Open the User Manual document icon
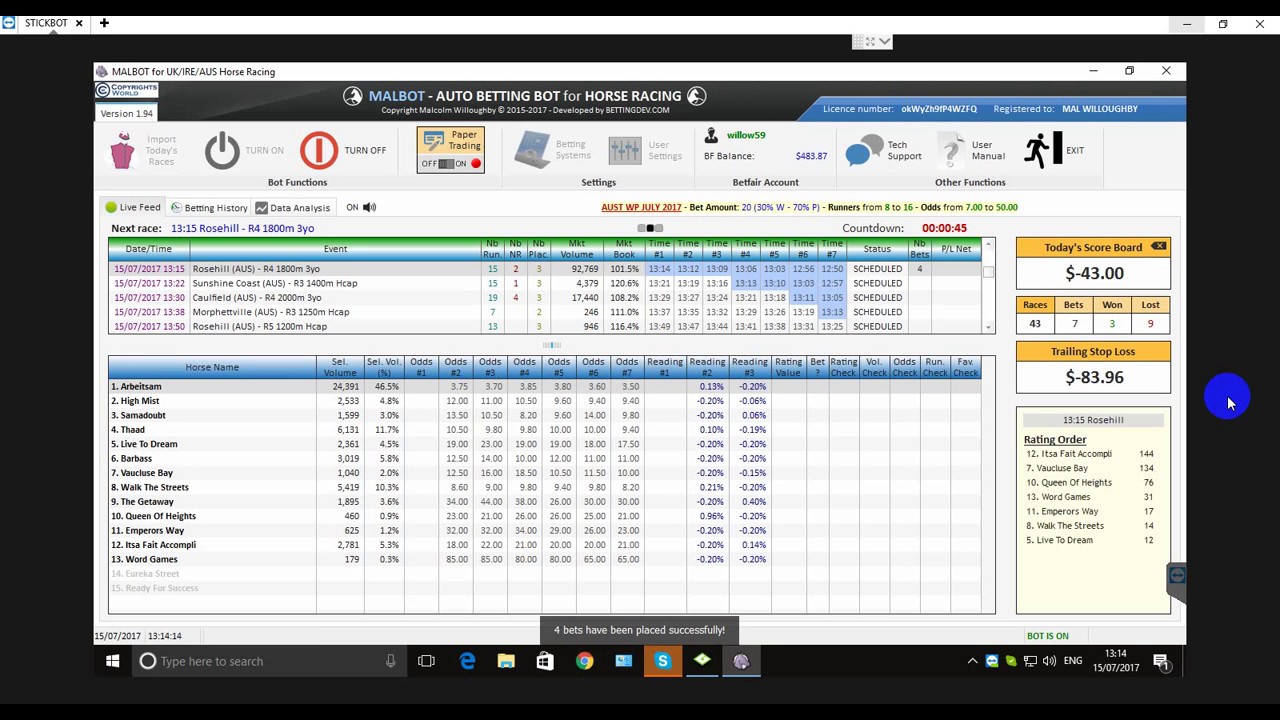Image resolution: width=1280 pixels, height=720 pixels. 951,150
